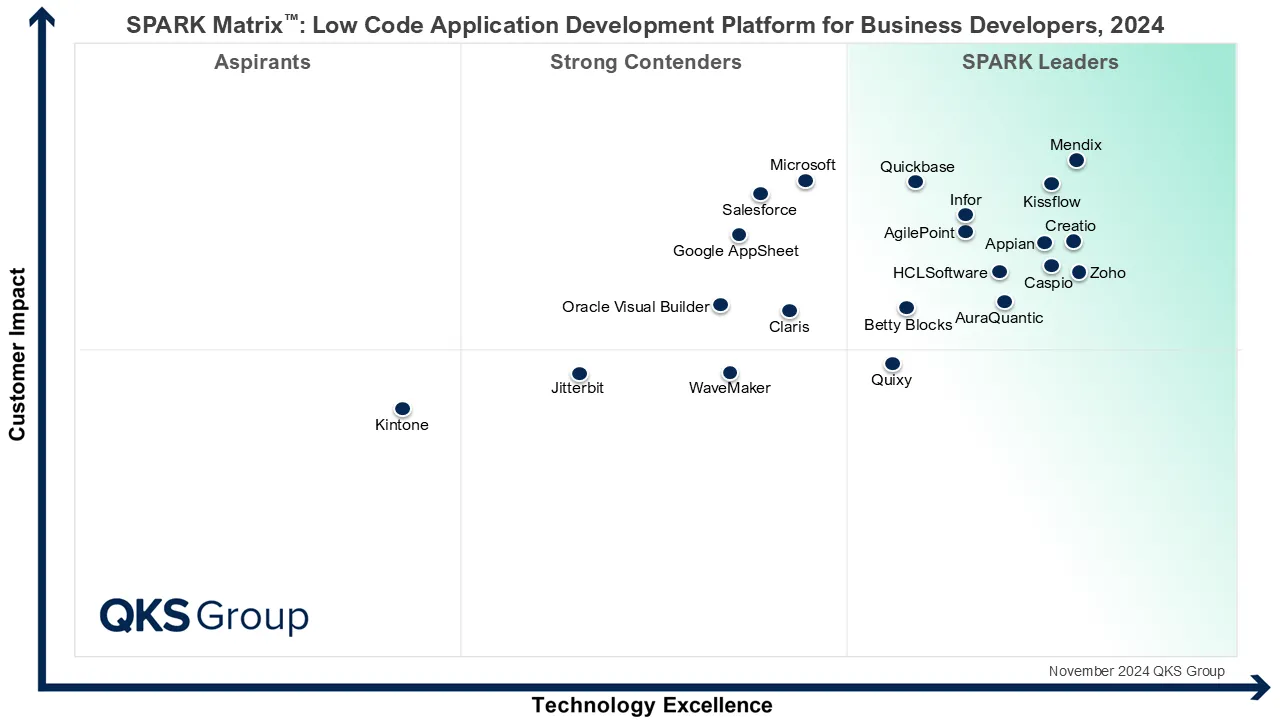The image size is (1280, 720).
Task: Click the SPARK Leaders quadrant heading
Action: coord(1040,62)
